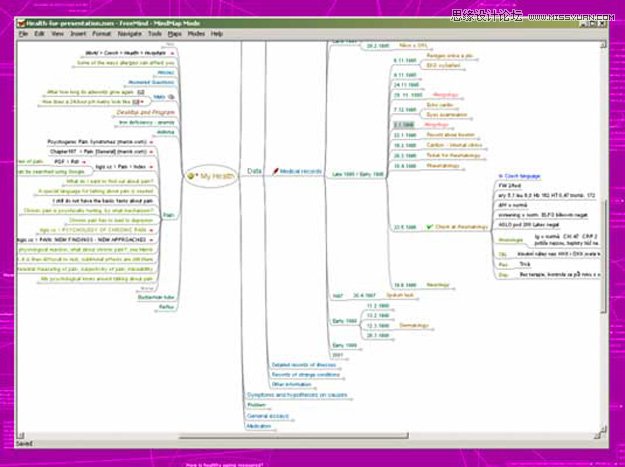
Task: Select the Asthma node
Action: [x=165, y=132]
